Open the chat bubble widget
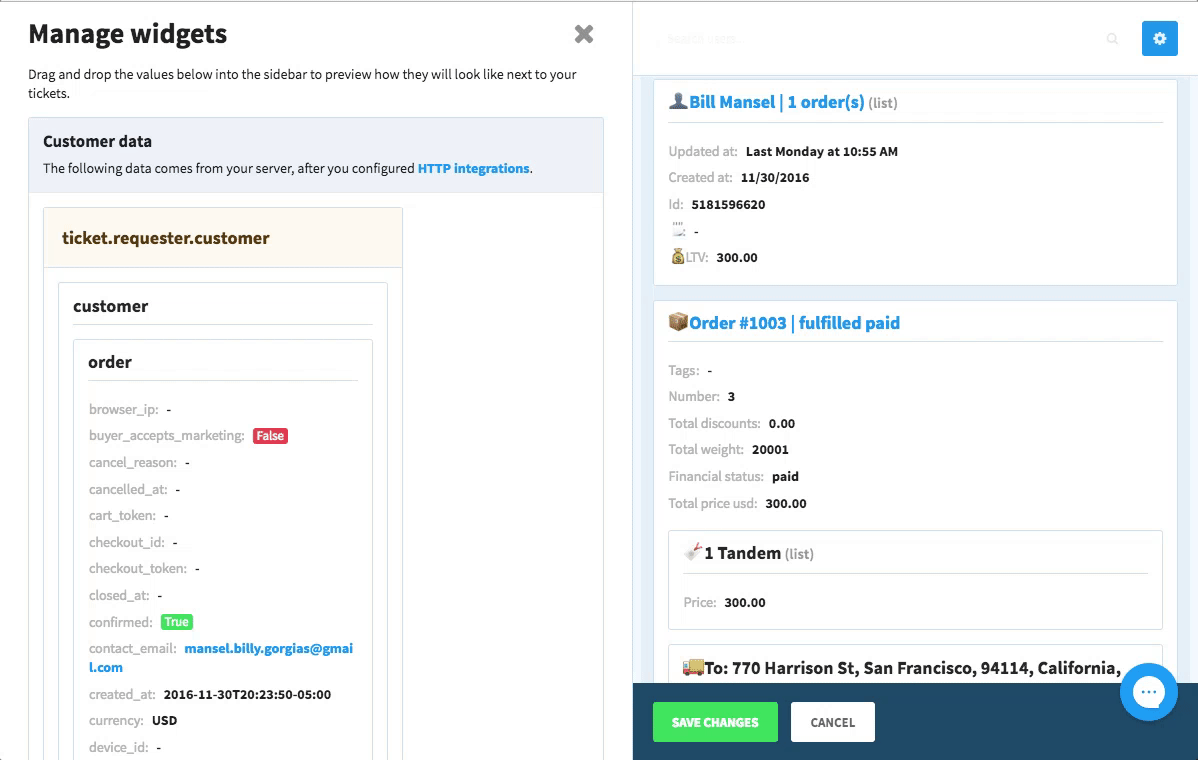1198x760 pixels. [x=1148, y=692]
